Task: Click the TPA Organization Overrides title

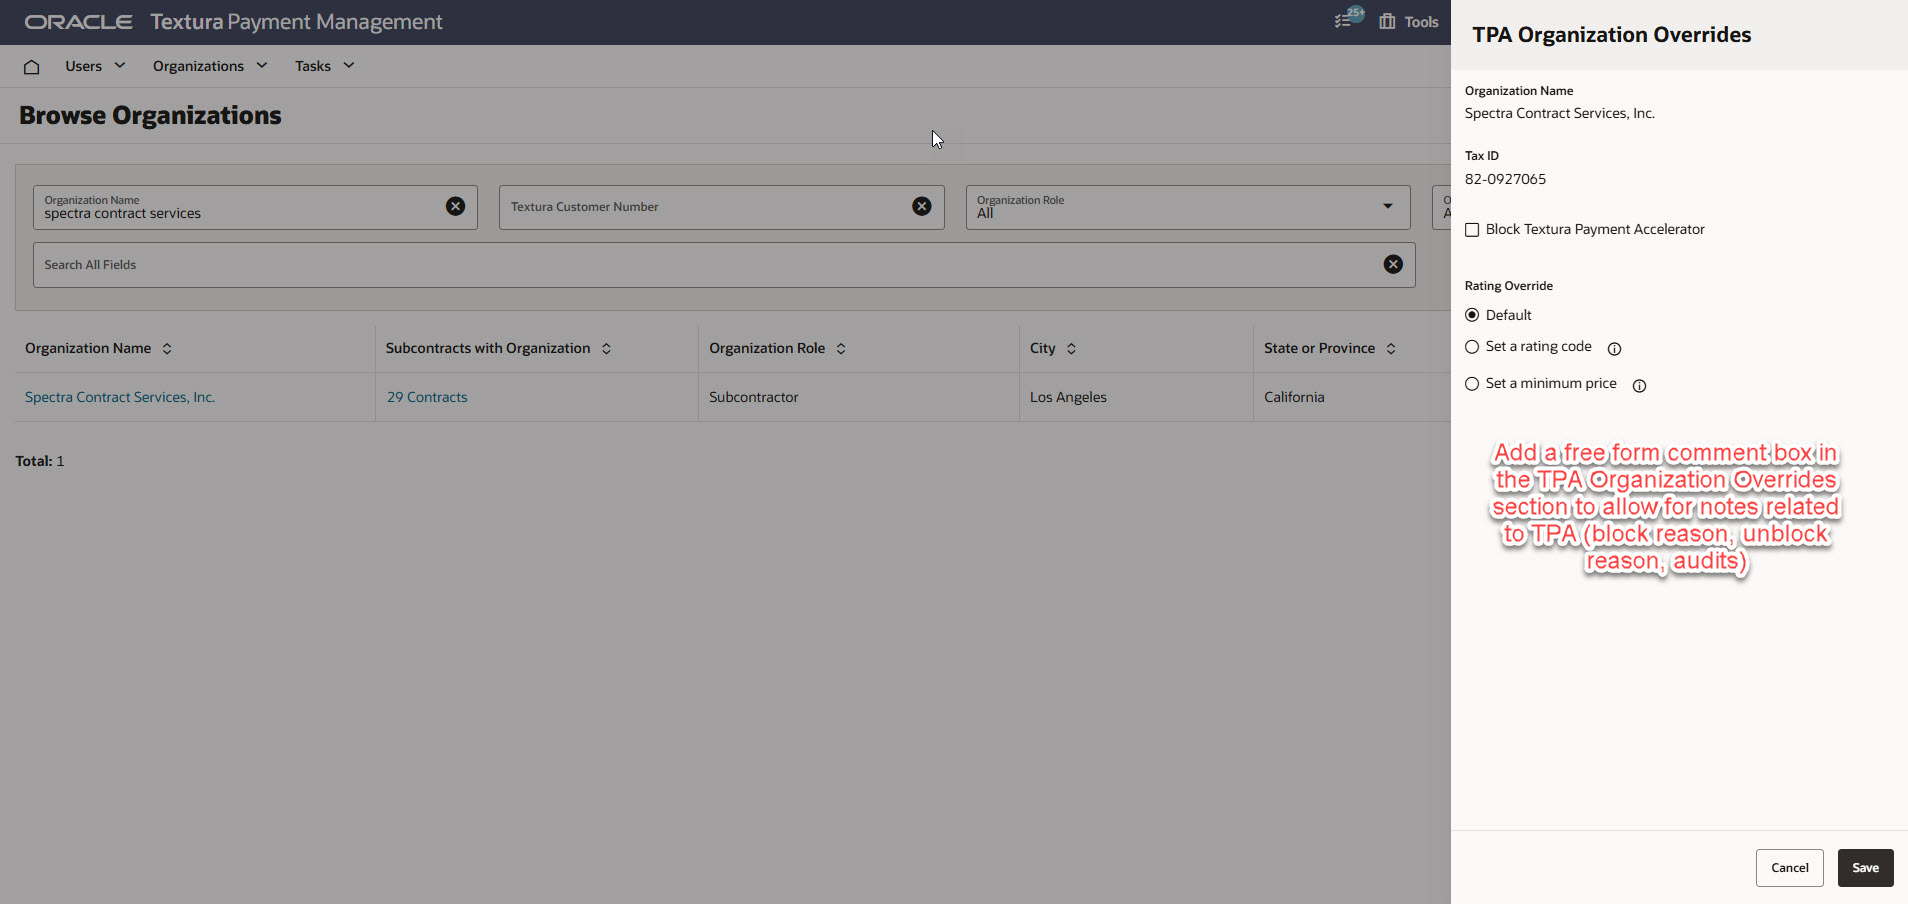Action: pos(1611,35)
